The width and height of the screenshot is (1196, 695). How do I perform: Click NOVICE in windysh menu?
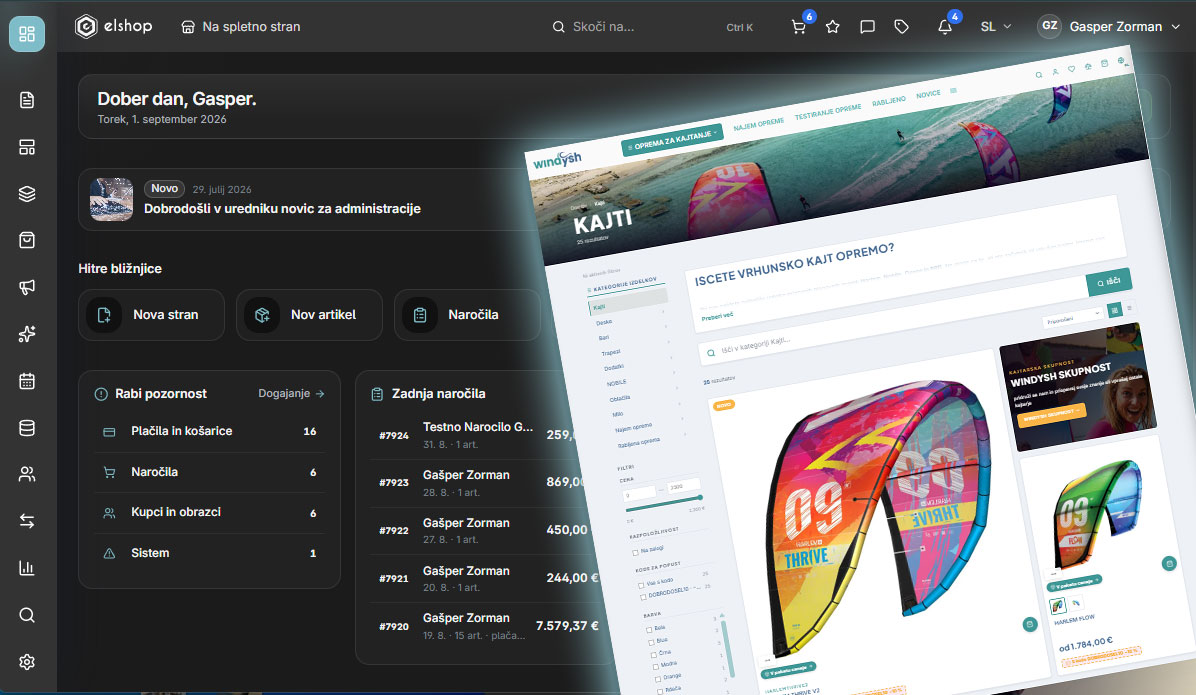(x=928, y=94)
